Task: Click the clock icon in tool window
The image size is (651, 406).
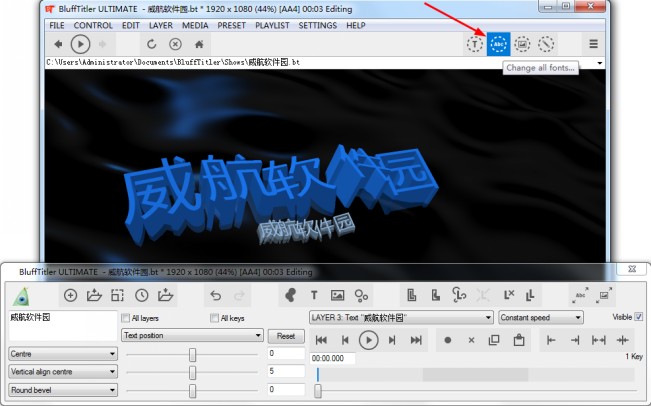Action: [142, 295]
